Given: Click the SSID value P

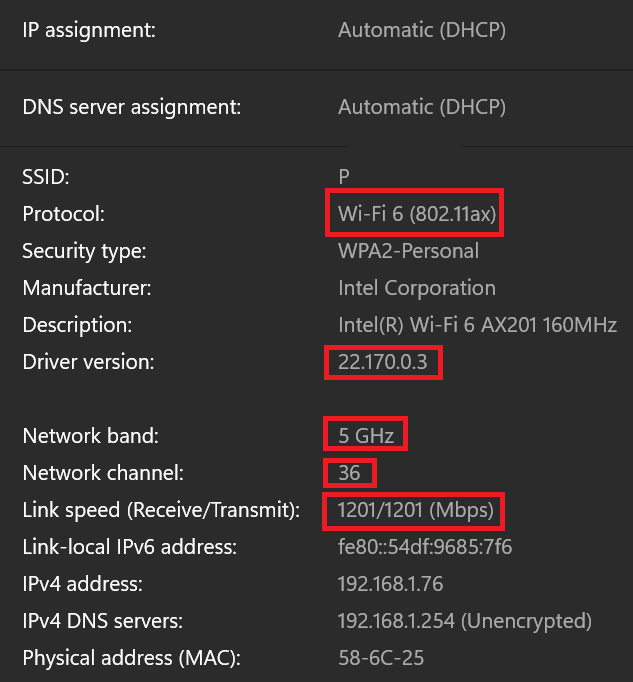Looking at the screenshot, I should [344, 177].
